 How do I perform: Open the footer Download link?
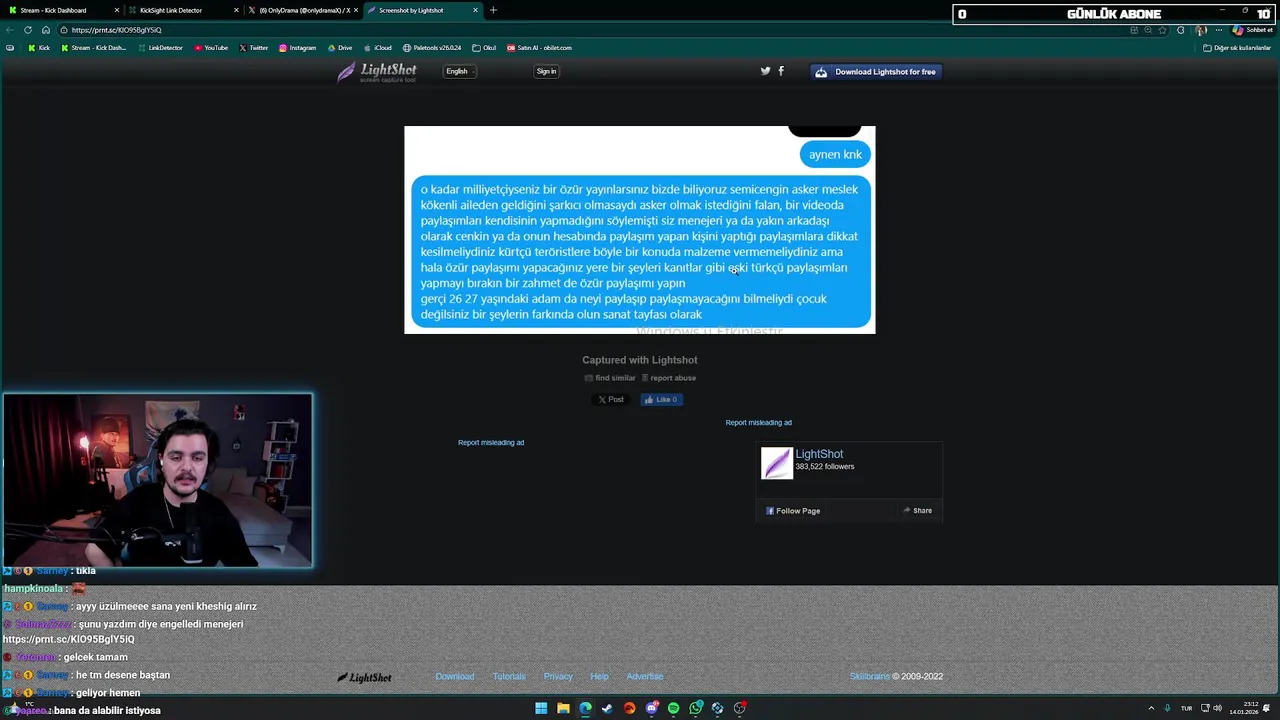(x=455, y=677)
